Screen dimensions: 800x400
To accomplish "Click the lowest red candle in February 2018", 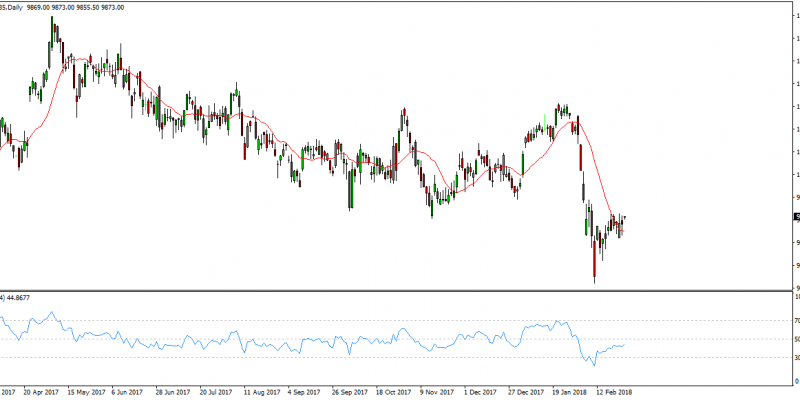I will (594, 266).
